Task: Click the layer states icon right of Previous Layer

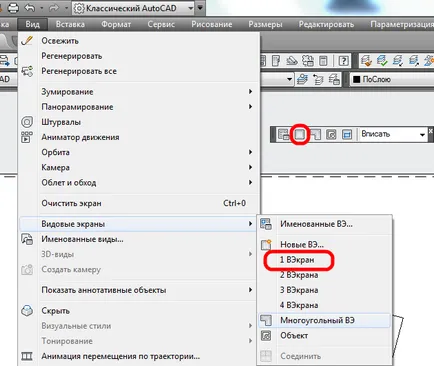Action: point(334,80)
